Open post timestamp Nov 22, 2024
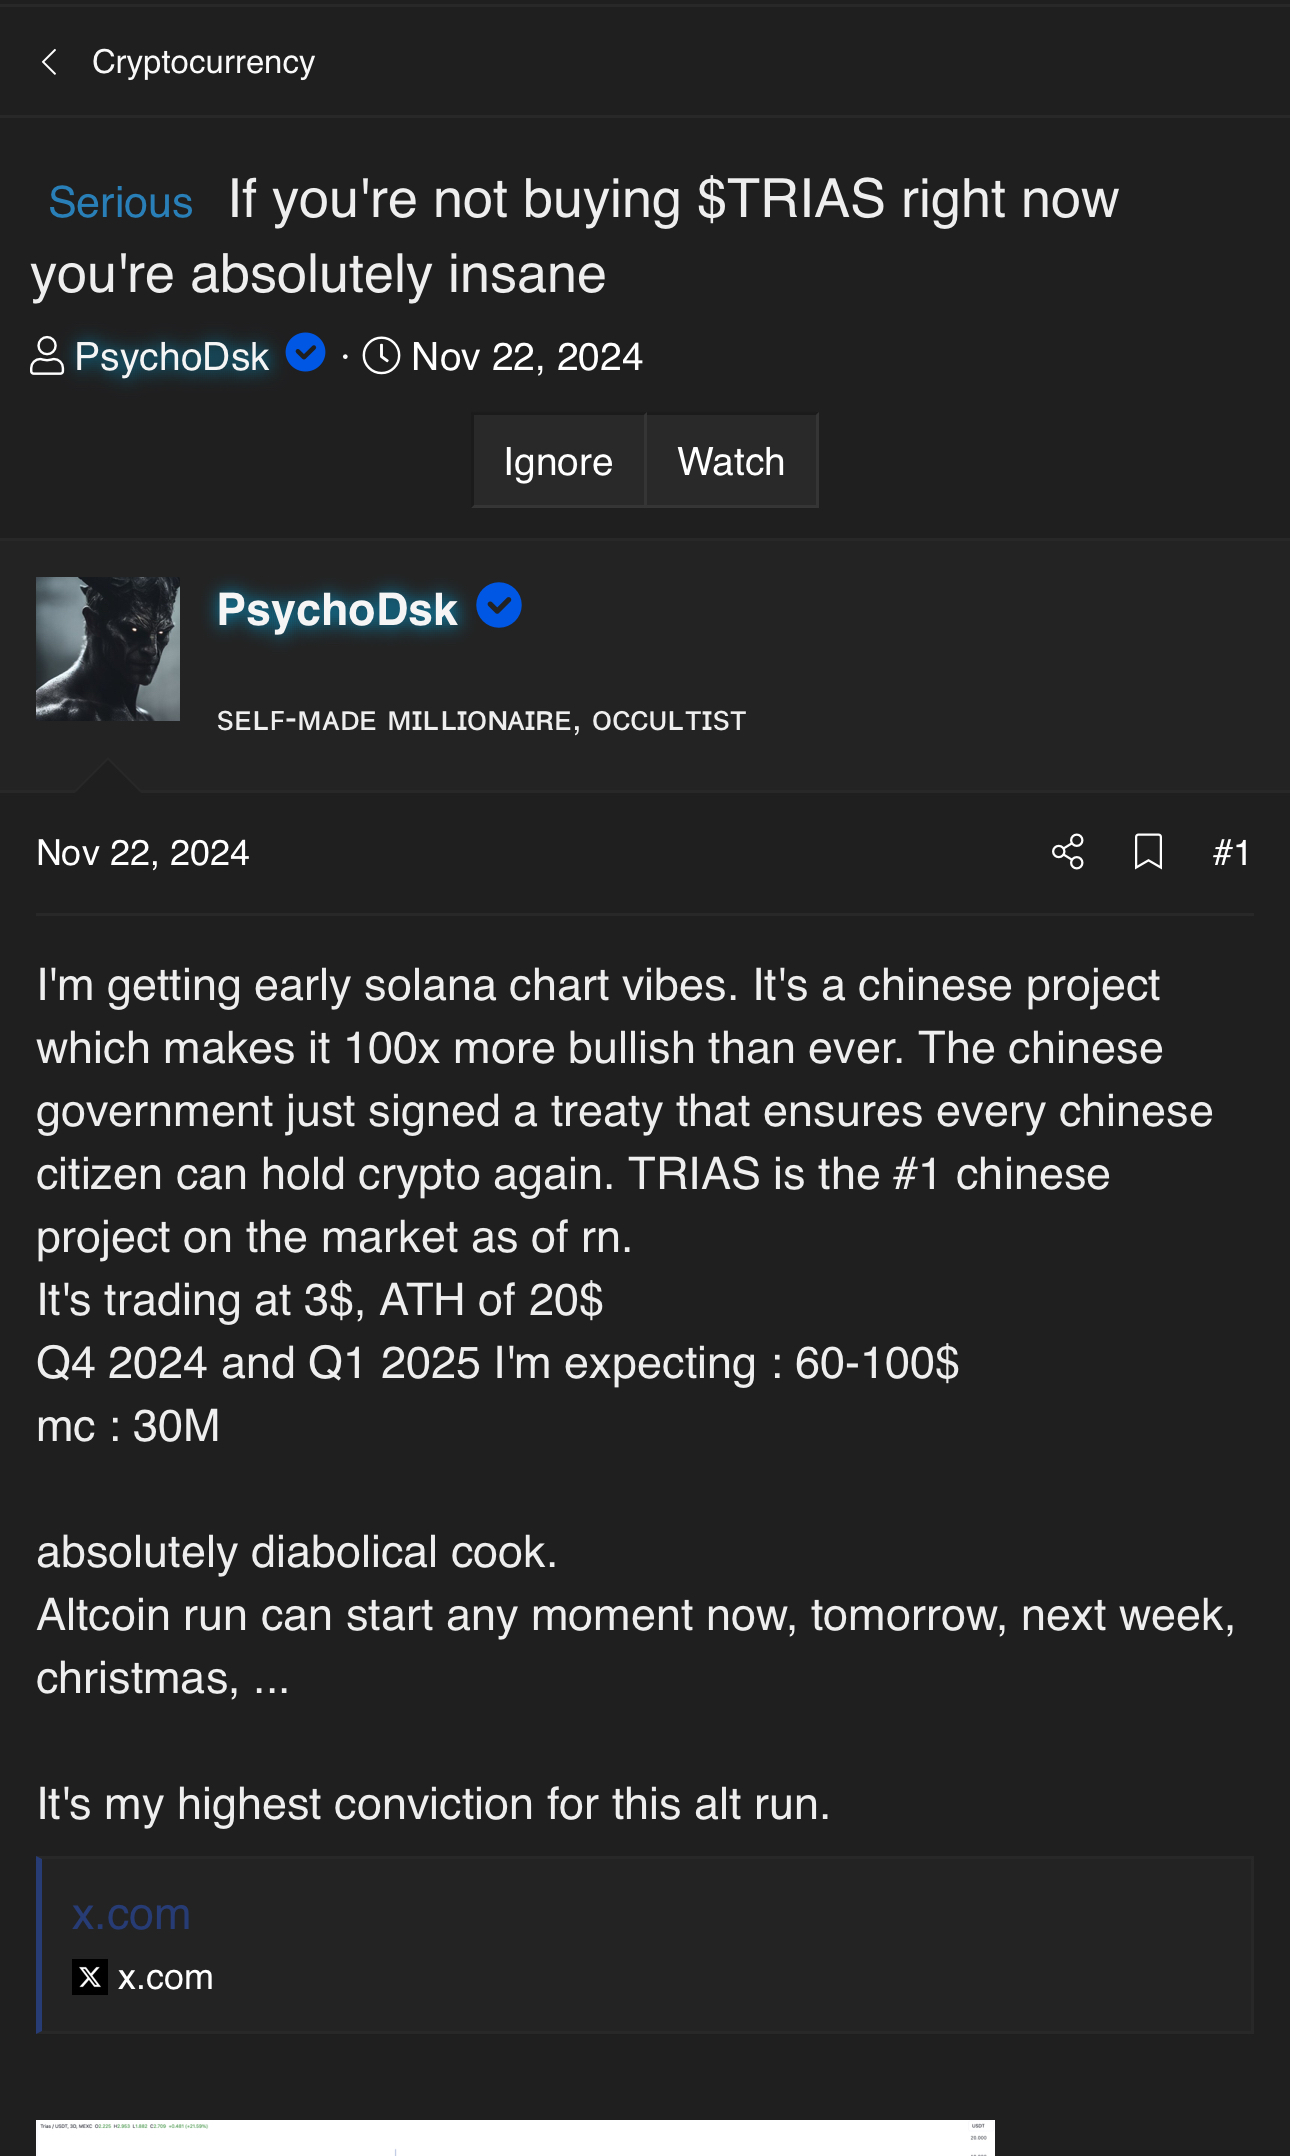Viewport: 1290px width, 2156px height. [143, 853]
